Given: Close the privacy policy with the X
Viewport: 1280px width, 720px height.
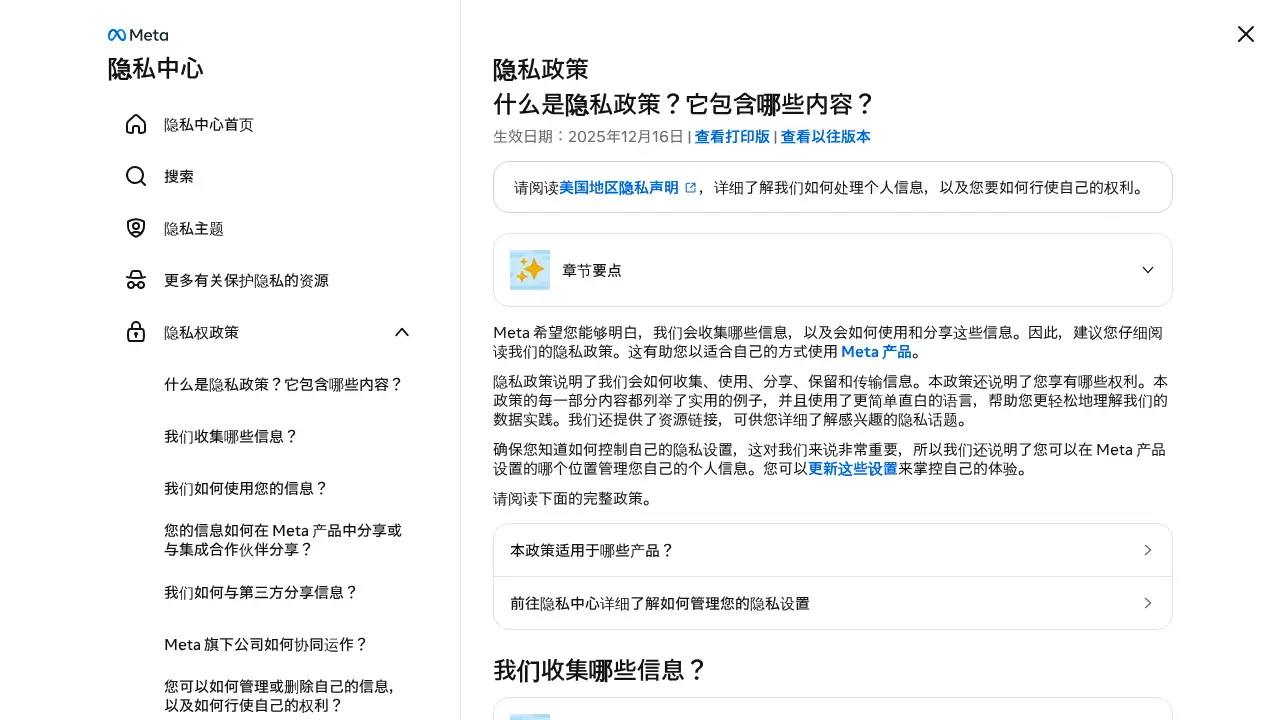Looking at the screenshot, I should click(x=1246, y=34).
